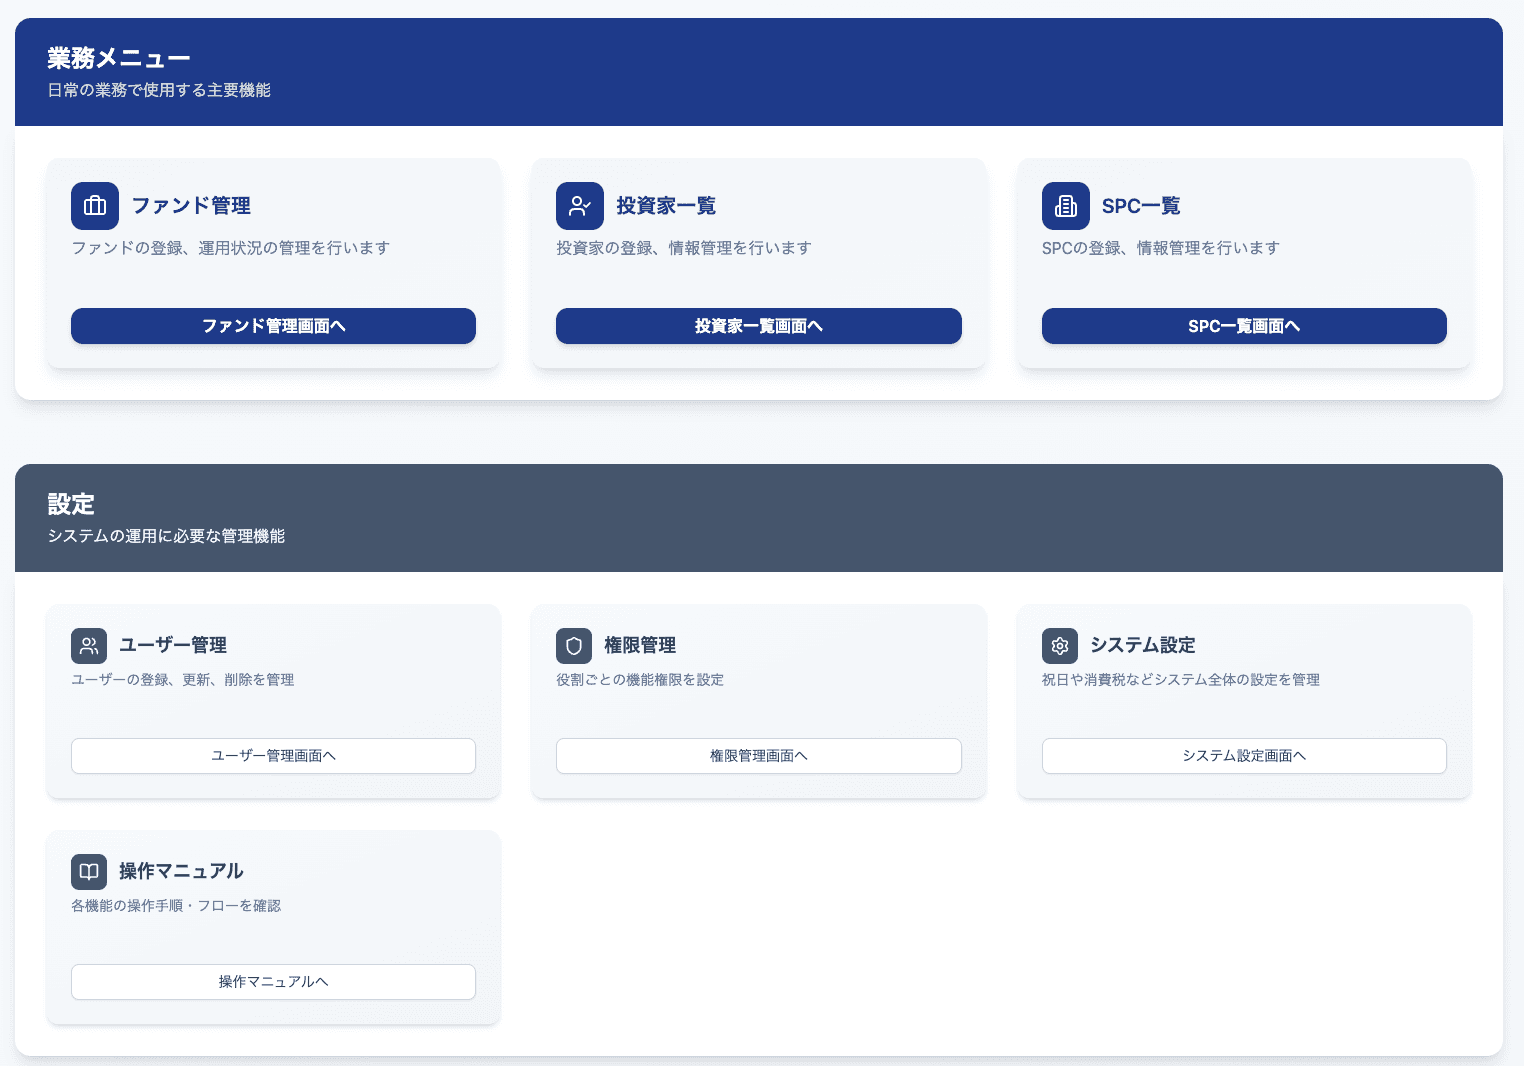Select the SPC一覧 card heading
This screenshot has width=1524, height=1066.
pyautogui.click(x=1141, y=206)
